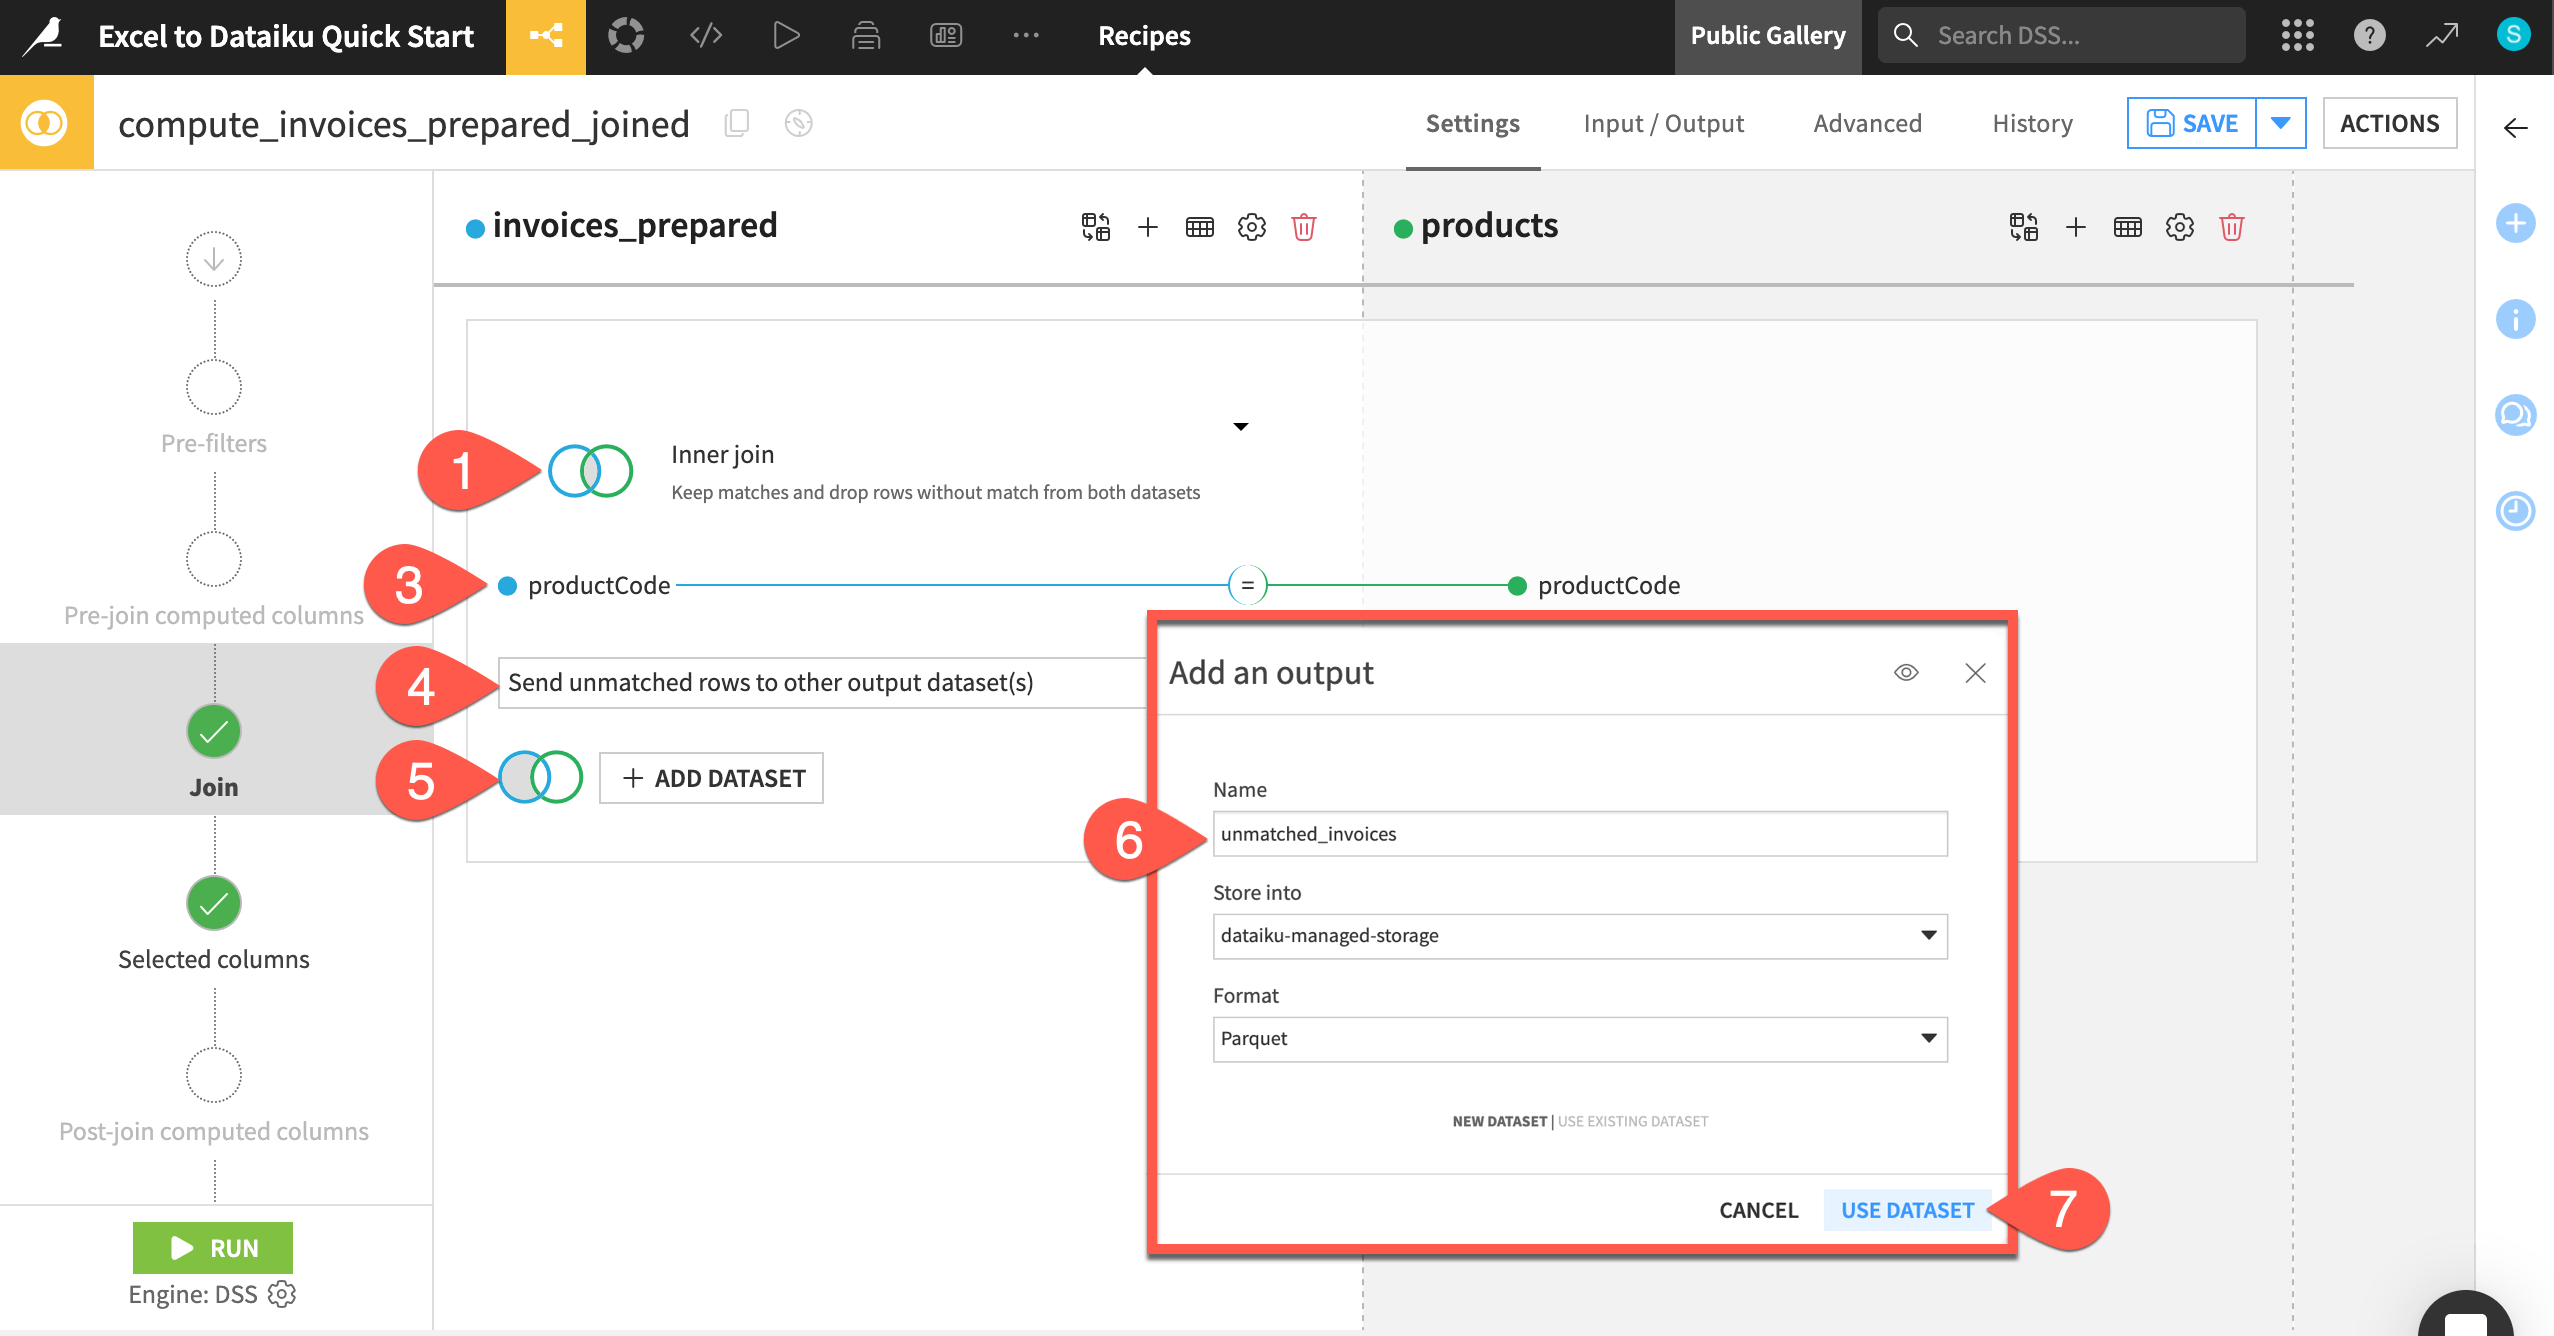
Task: Click the swap datasets icon beside invoices_prepared
Action: click(x=1095, y=227)
